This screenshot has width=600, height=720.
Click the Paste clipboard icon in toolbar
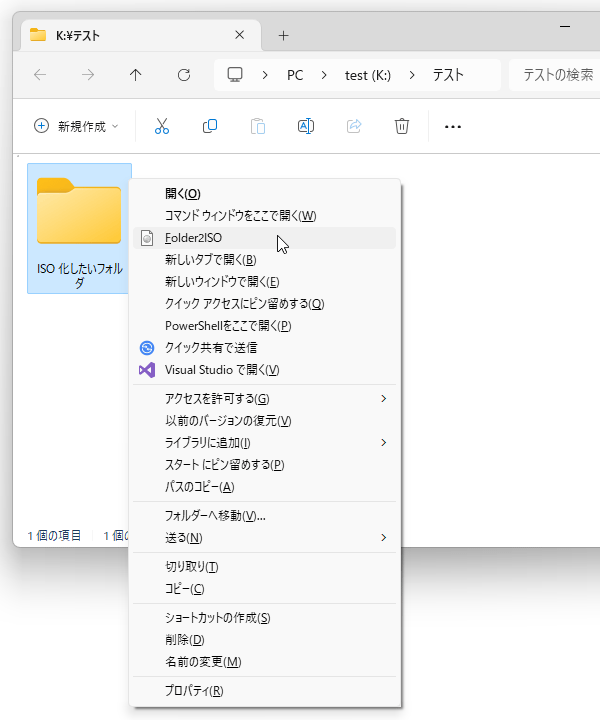point(258,126)
